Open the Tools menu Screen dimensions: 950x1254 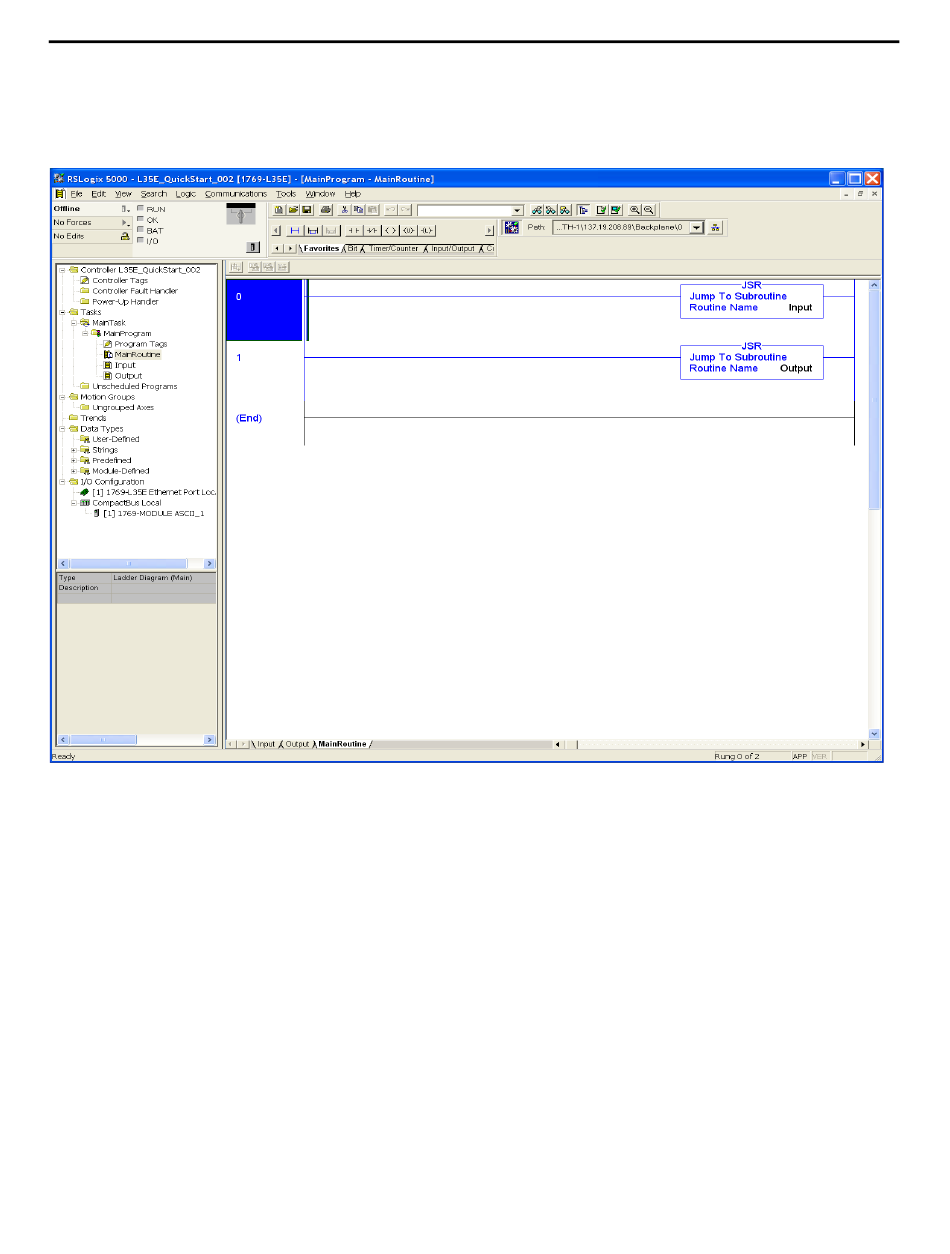[286, 194]
